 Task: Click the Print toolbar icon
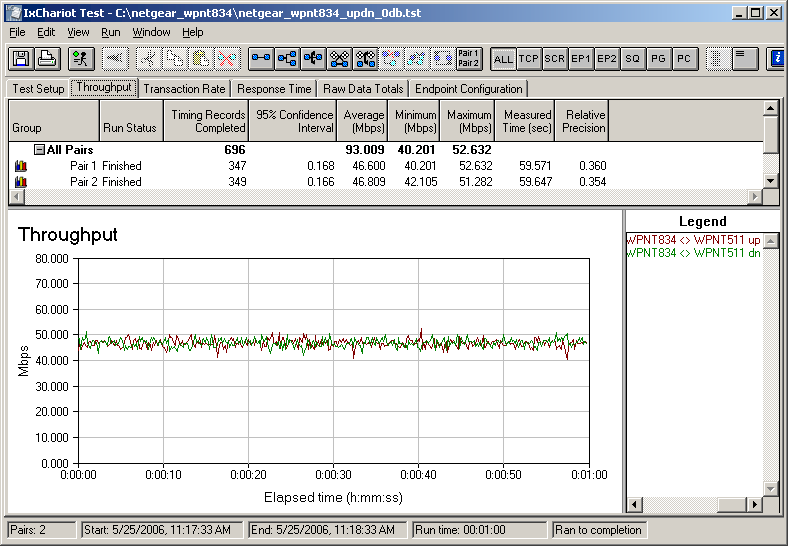[x=48, y=59]
